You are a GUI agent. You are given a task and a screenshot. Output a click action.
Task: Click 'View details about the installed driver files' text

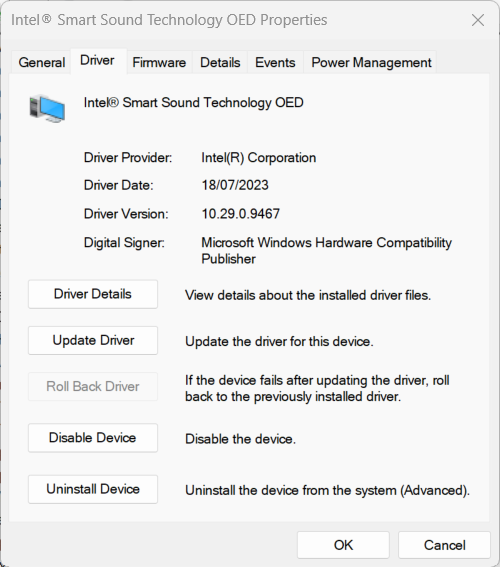point(308,295)
